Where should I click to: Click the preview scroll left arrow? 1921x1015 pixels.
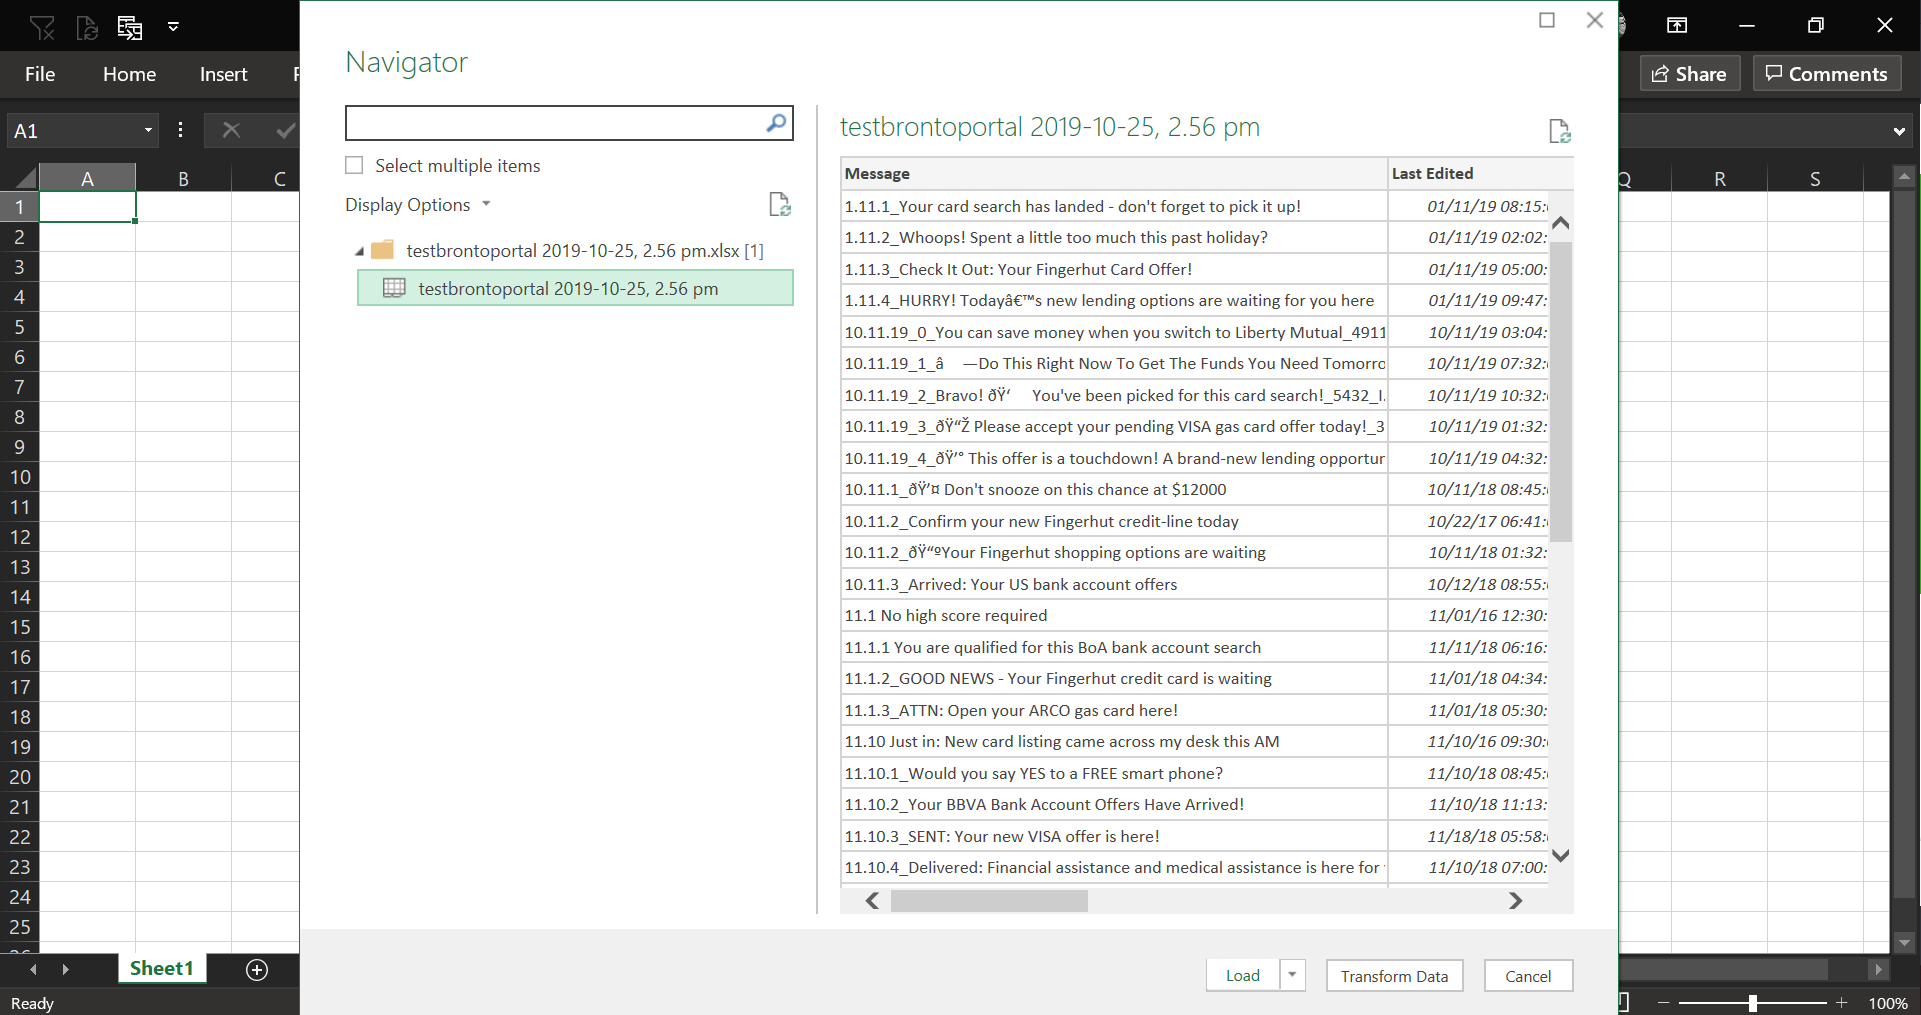pos(873,901)
